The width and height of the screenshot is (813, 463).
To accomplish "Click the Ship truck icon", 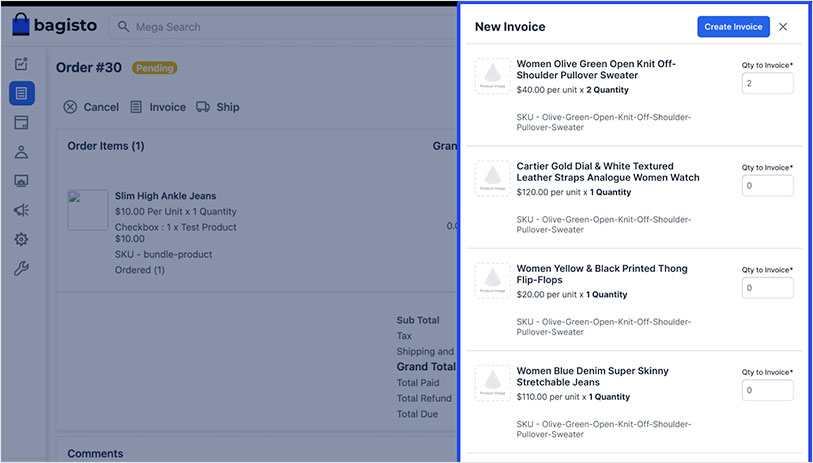I will (203, 107).
